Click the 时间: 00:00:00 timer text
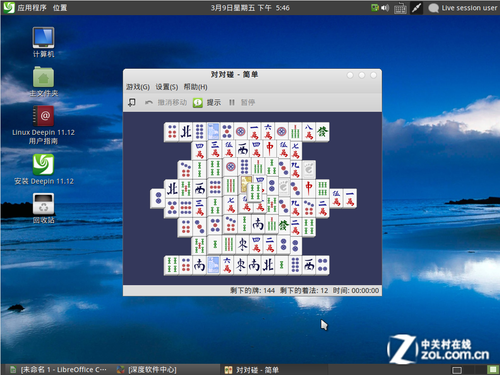Screen dimensions: 500x375 point(356,290)
